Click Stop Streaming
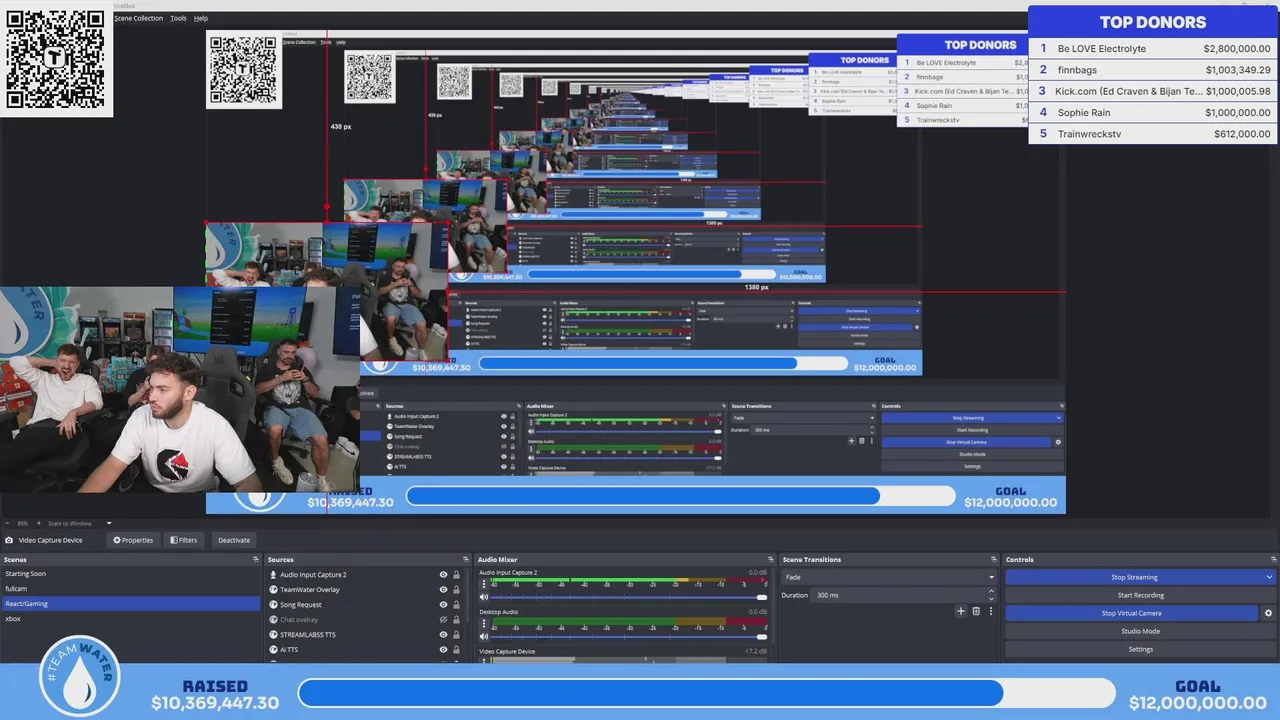Viewport: 1280px width, 720px height. (x=1134, y=577)
